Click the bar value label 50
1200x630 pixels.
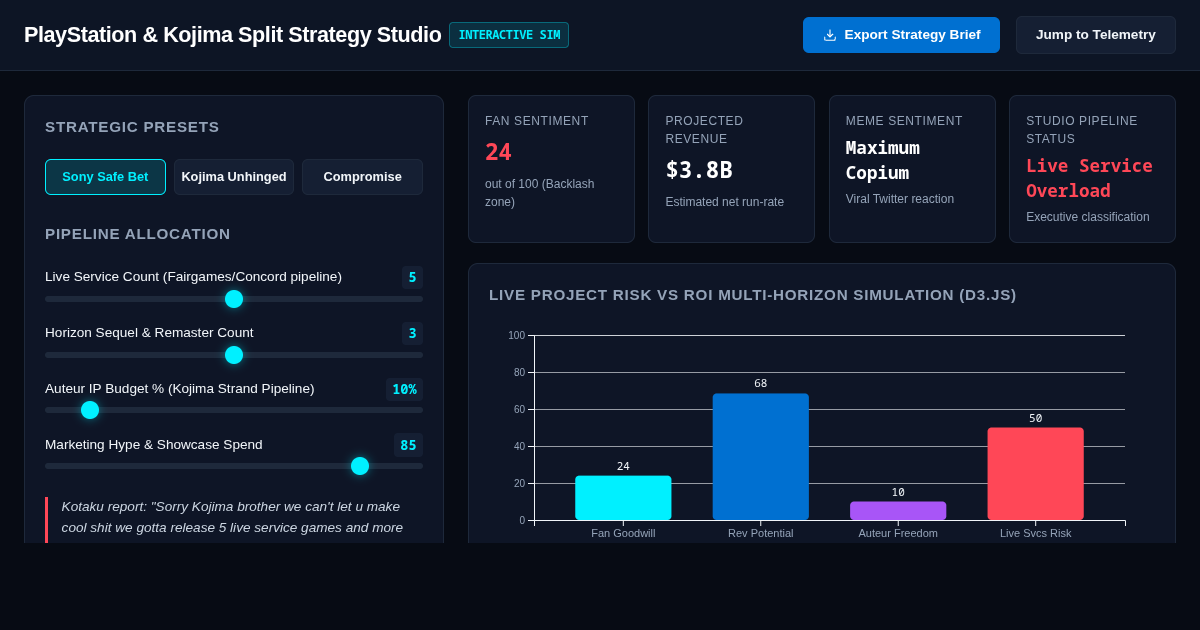(x=1036, y=419)
